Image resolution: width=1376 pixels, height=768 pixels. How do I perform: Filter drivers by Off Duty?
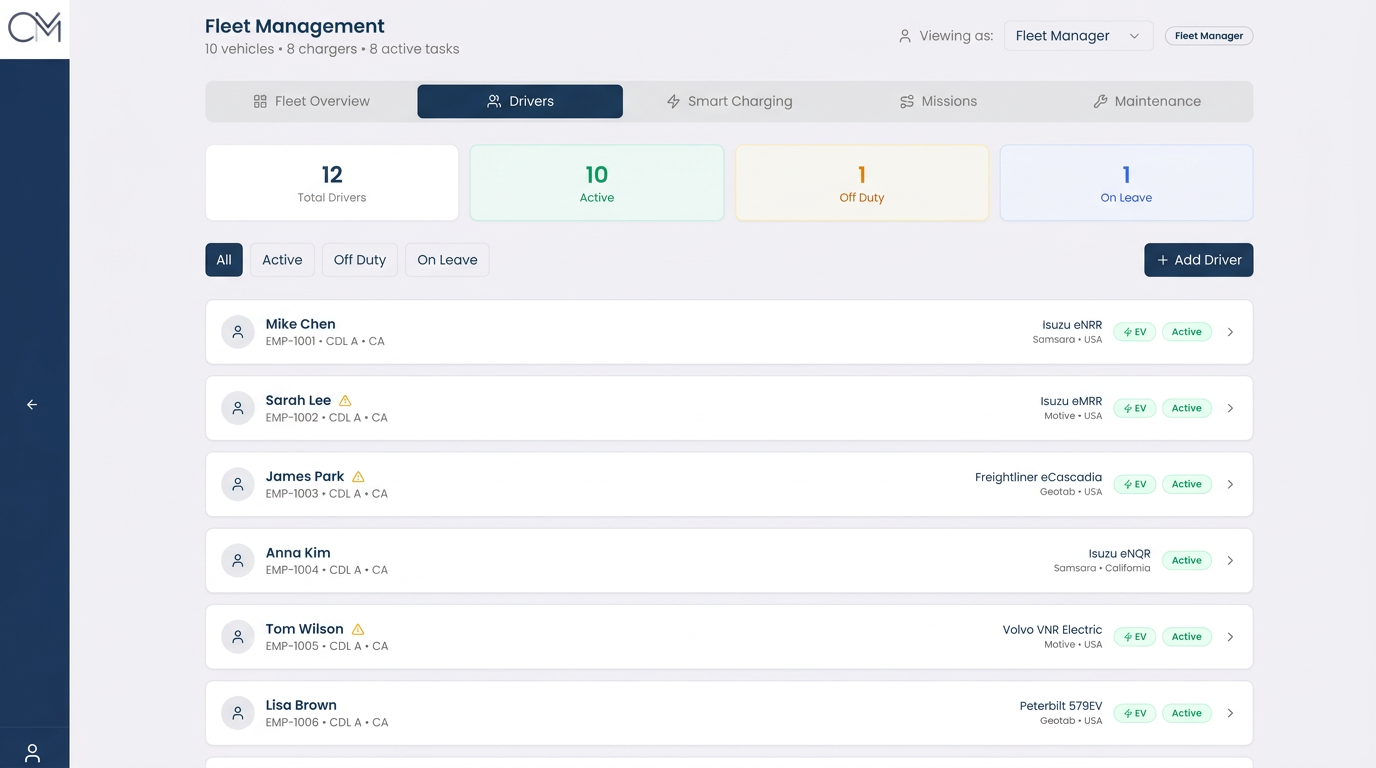[x=360, y=260]
